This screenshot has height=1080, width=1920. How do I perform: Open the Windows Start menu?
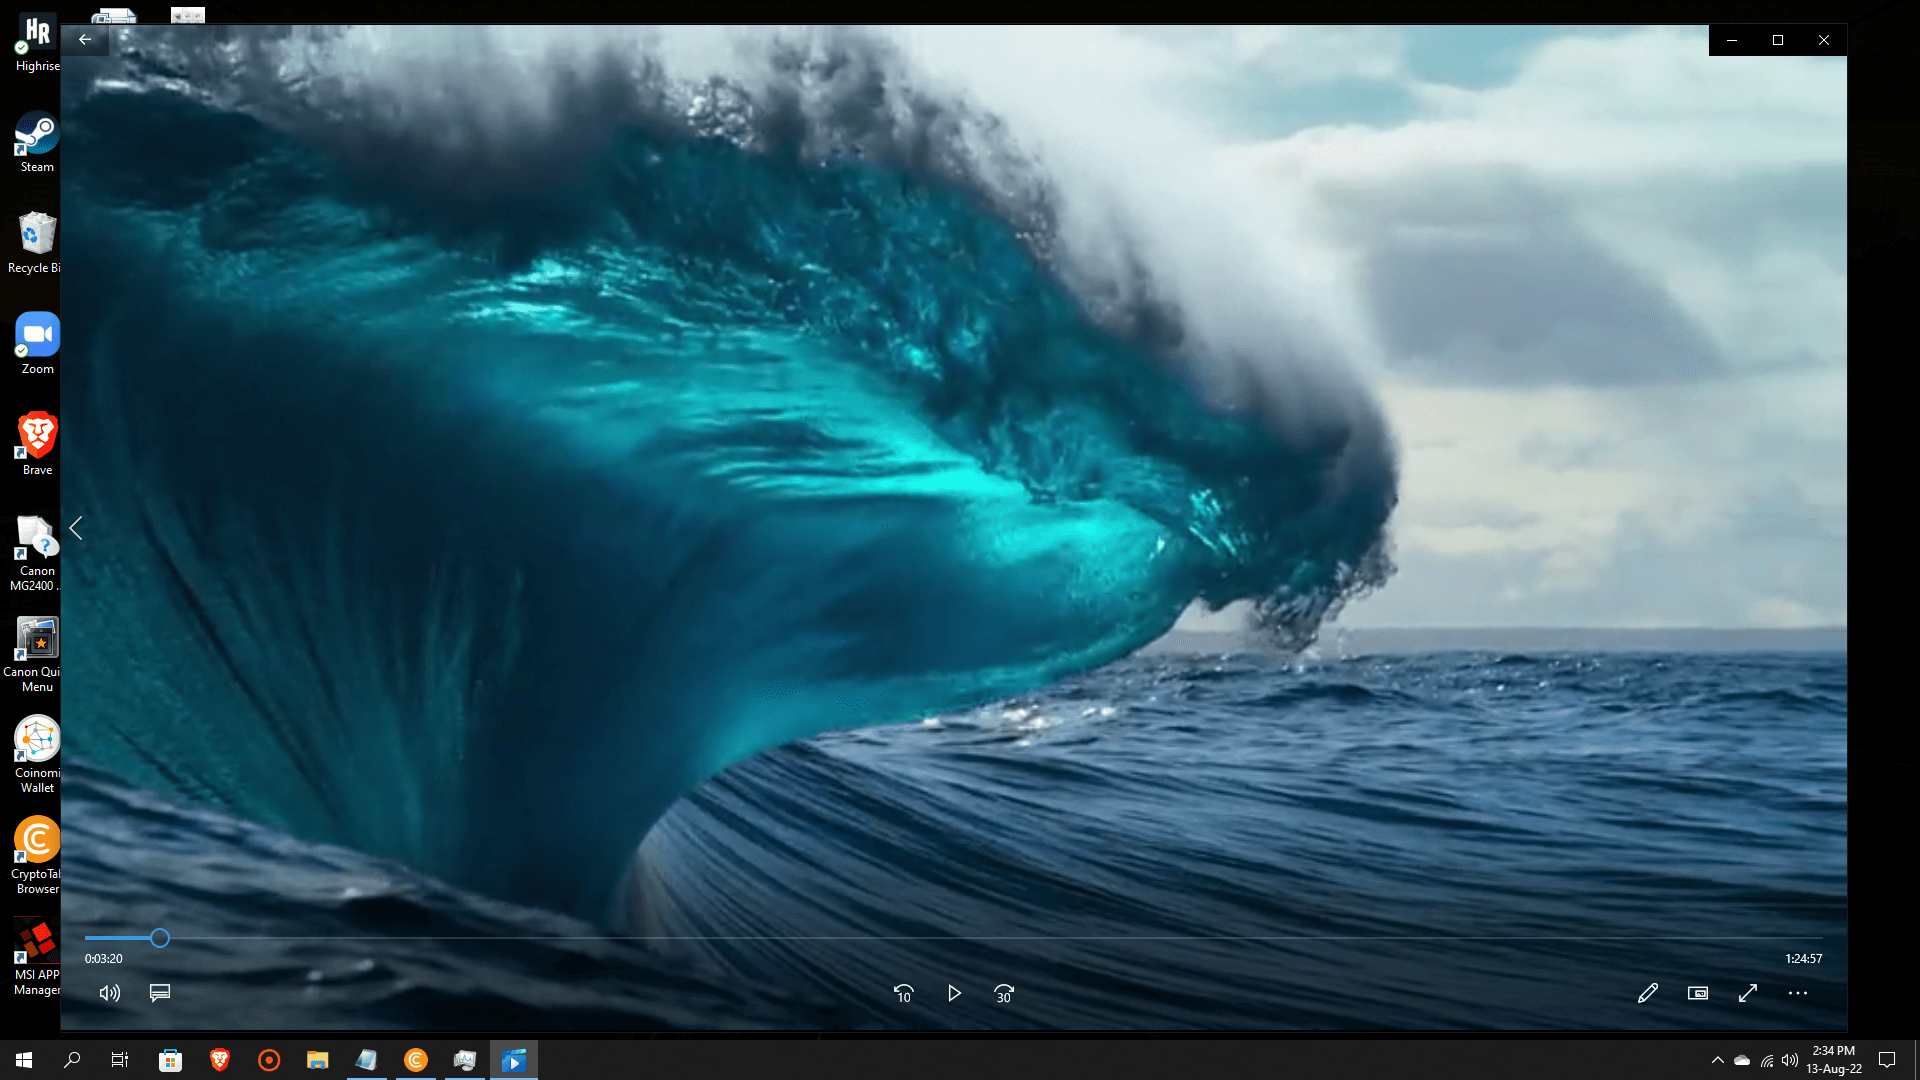coord(24,1060)
